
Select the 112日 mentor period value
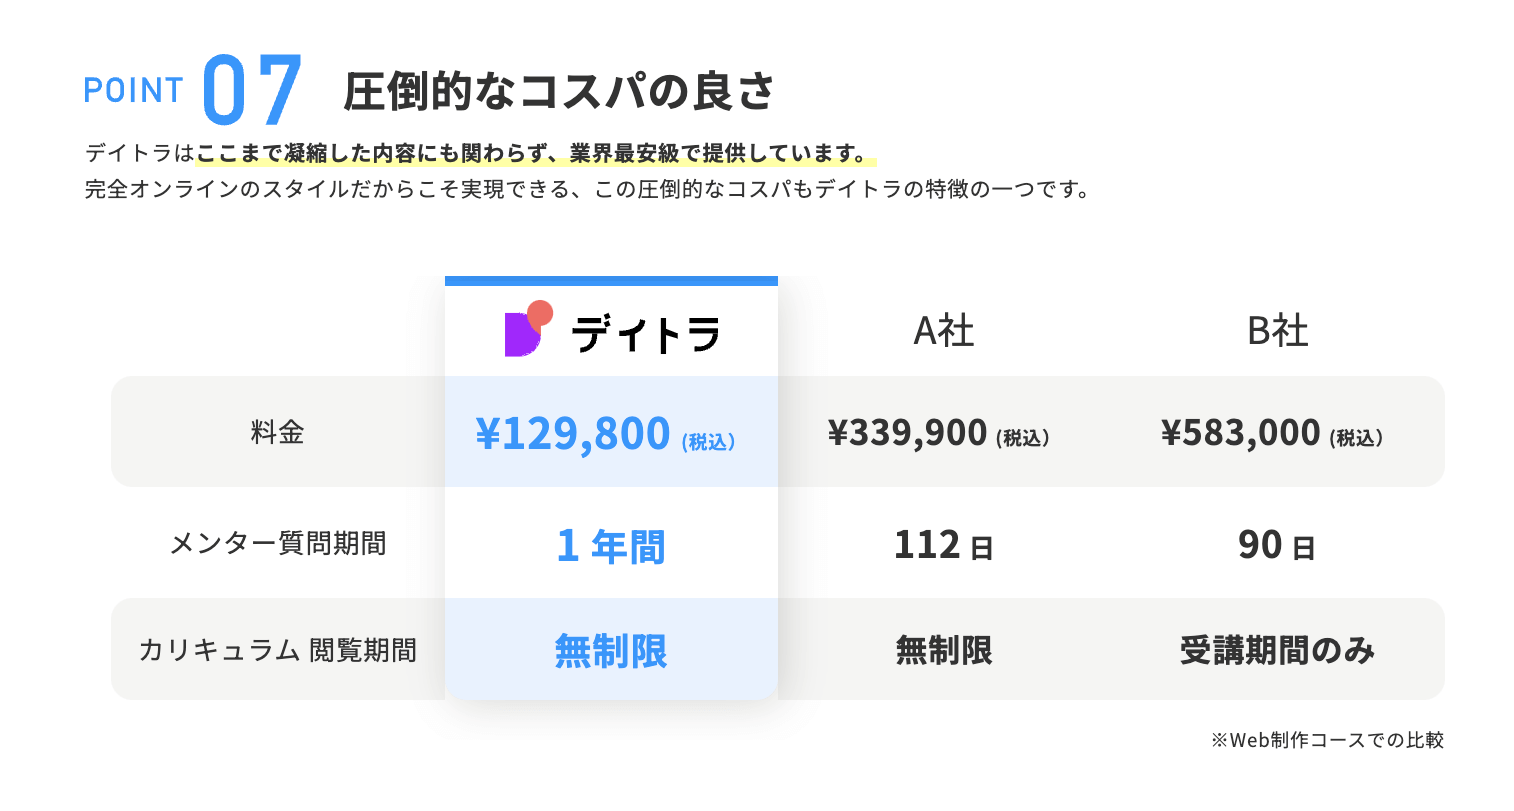943,546
